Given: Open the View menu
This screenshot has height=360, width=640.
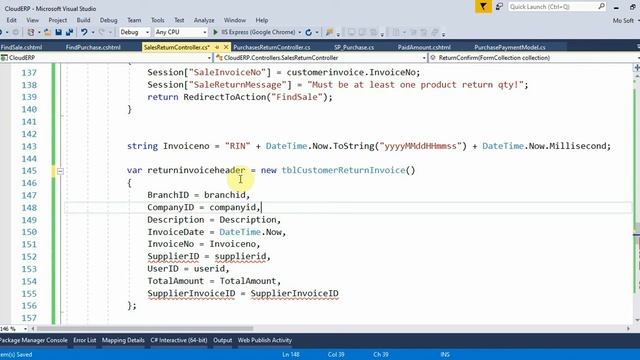Looking at the screenshot, I should [32, 20].
